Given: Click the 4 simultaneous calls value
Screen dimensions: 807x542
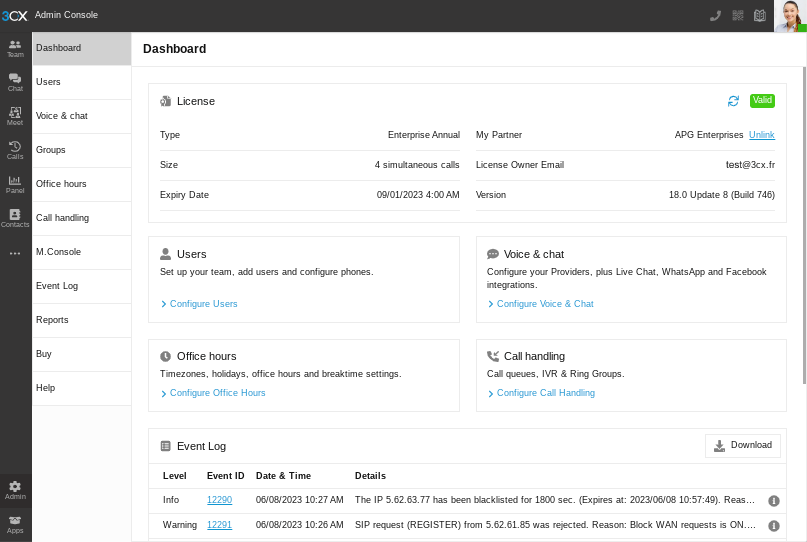Looking at the screenshot, I should 417,165.
